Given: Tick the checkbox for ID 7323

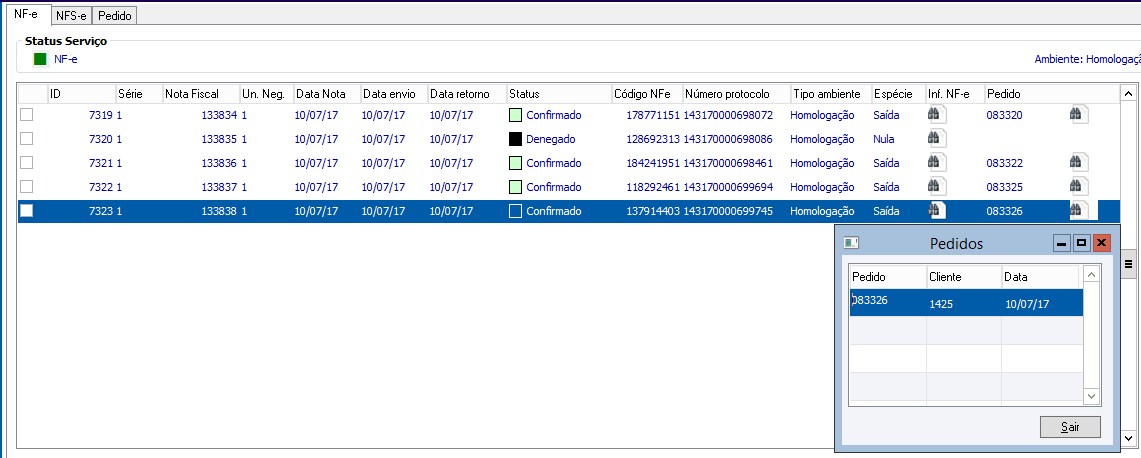Looking at the screenshot, I should [x=26, y=210].
